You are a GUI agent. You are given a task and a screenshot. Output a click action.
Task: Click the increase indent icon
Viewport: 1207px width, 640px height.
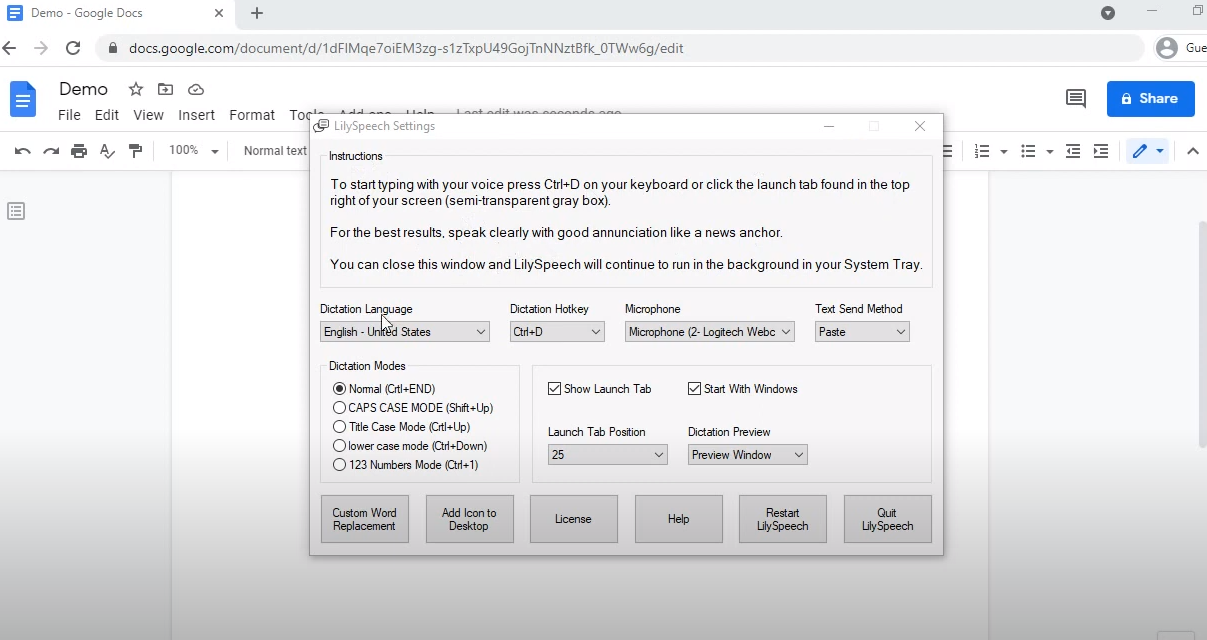point(1101,151)
